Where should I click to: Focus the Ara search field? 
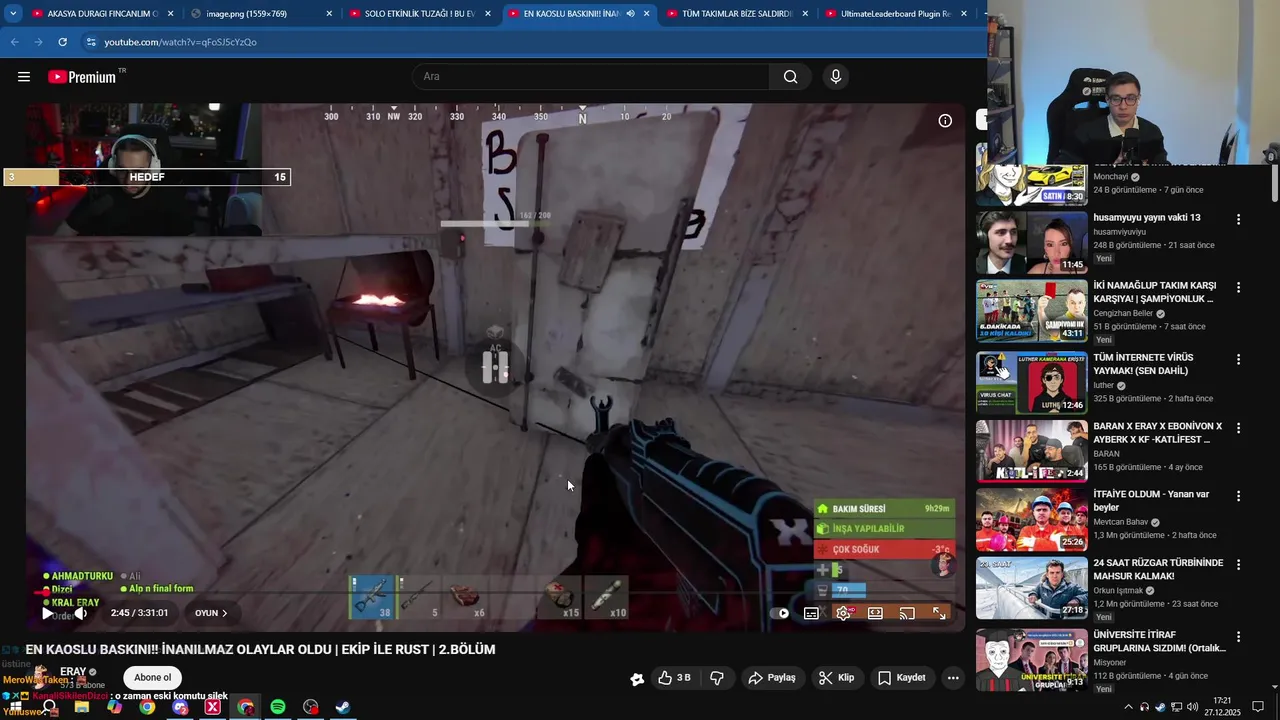[x=590, y=77]
